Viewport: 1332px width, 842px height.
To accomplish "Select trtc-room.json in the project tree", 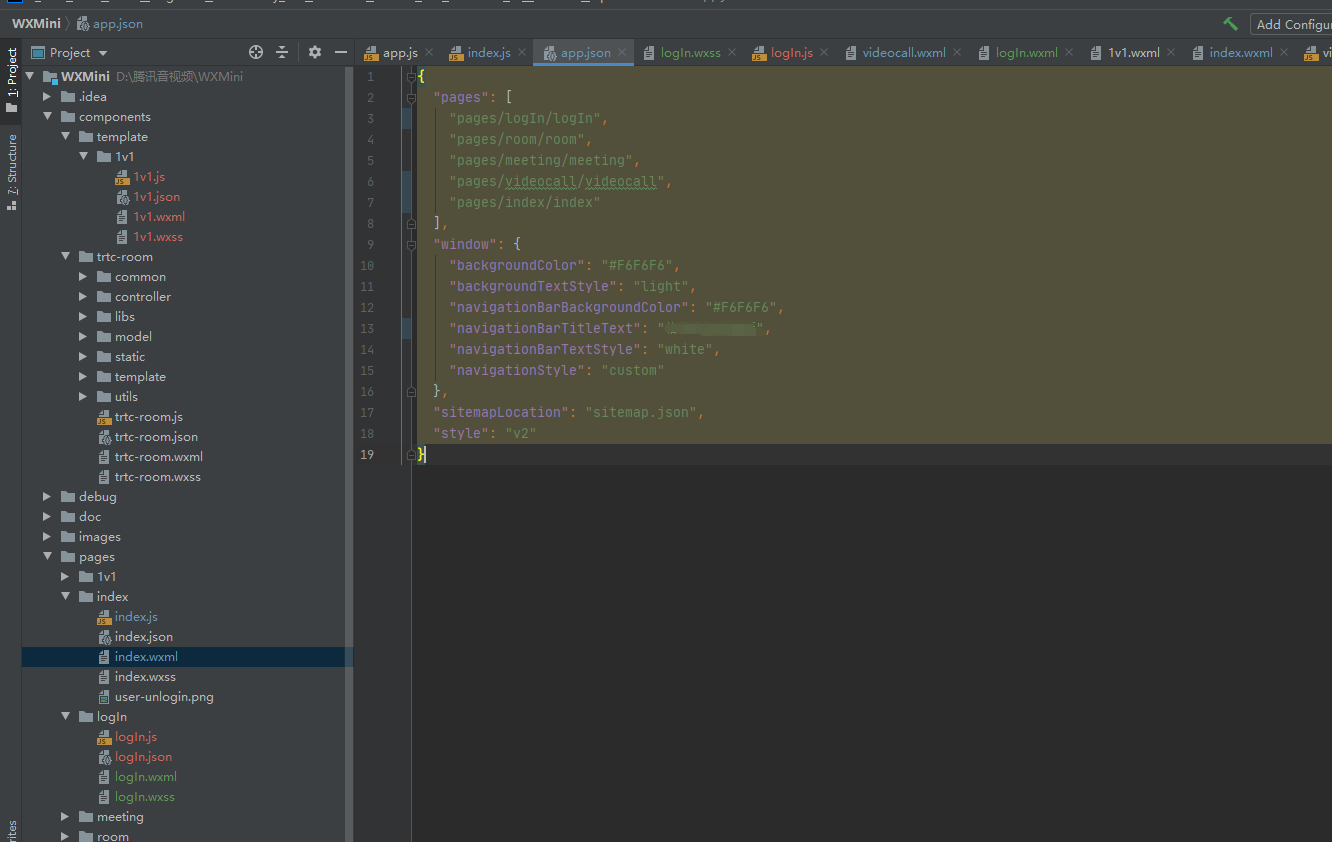I will pos(156,437).
